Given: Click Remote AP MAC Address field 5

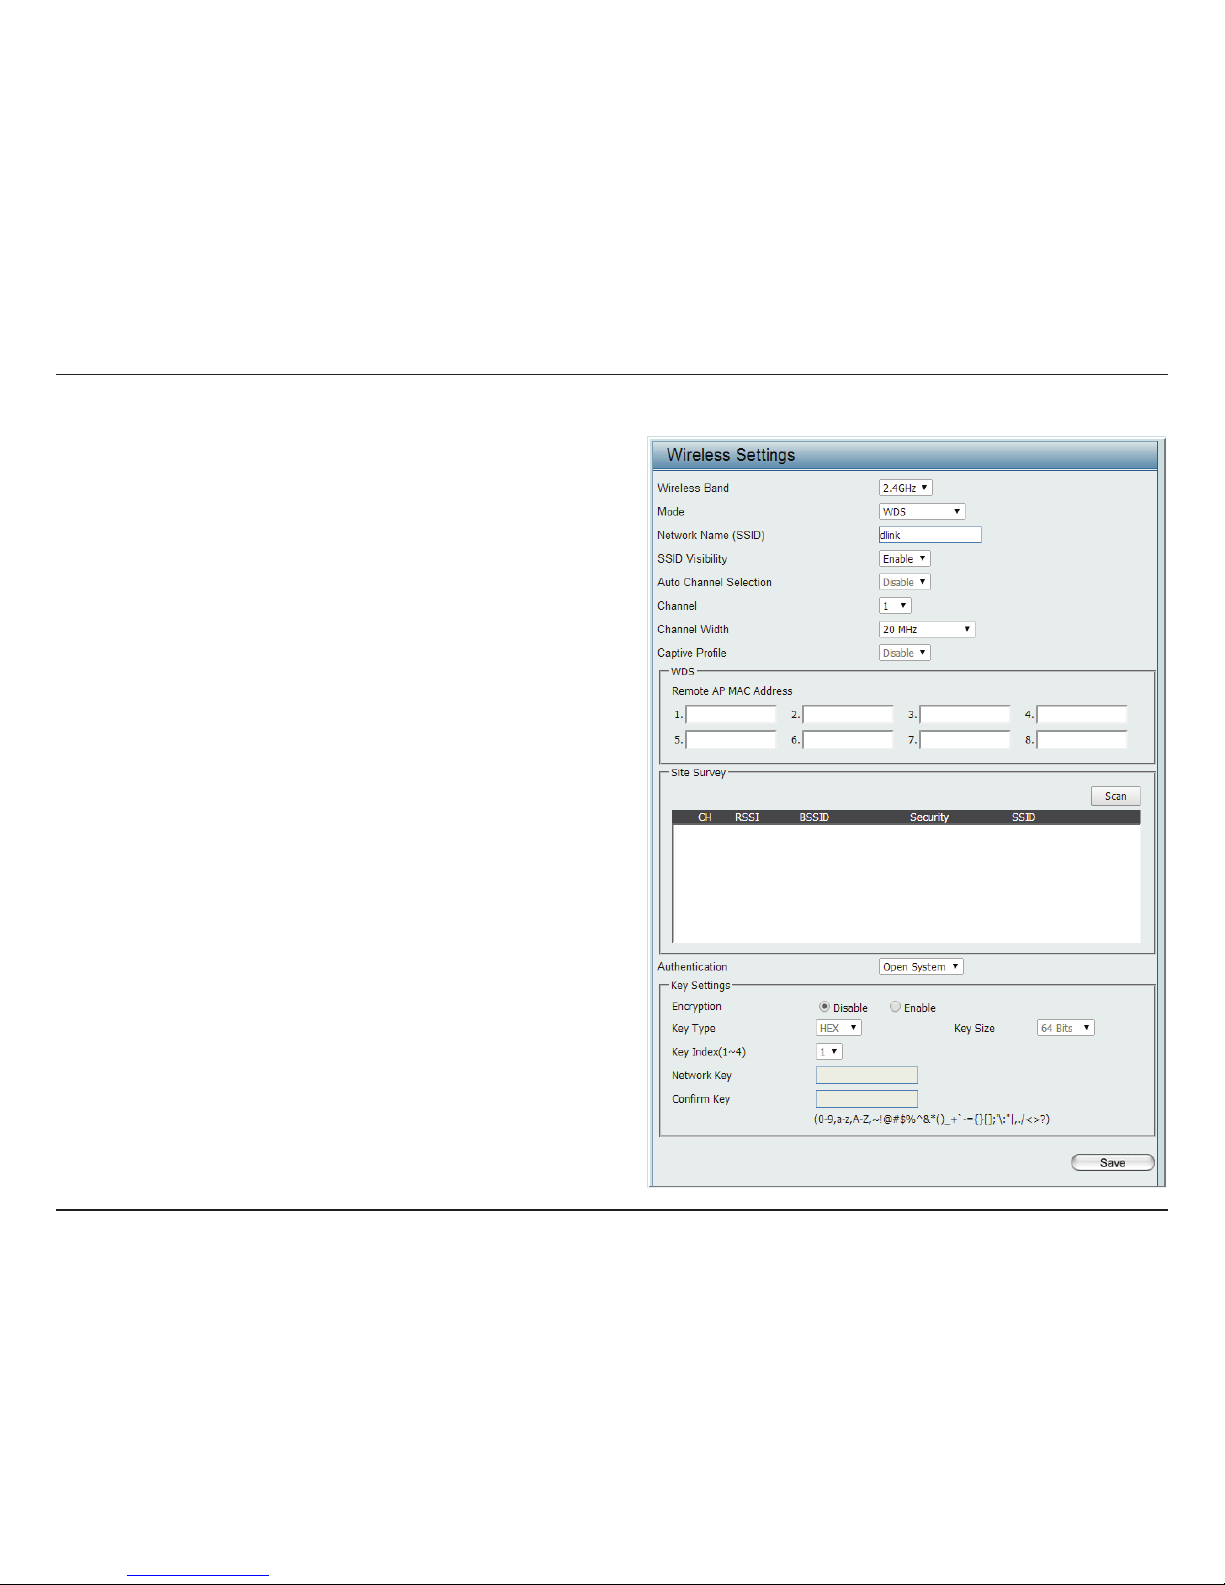Looking at the screenshot, I should pos(731,740).
